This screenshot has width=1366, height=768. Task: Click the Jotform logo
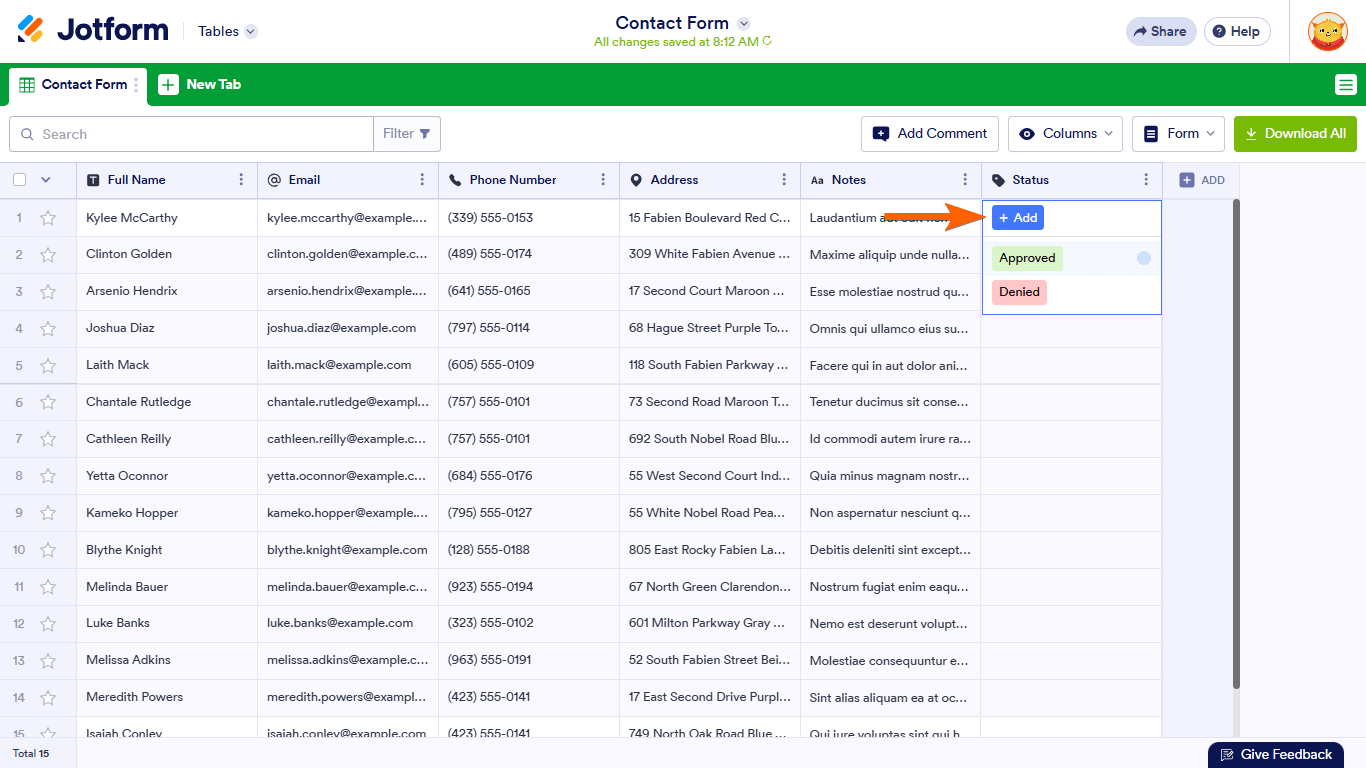coord(93,30)
